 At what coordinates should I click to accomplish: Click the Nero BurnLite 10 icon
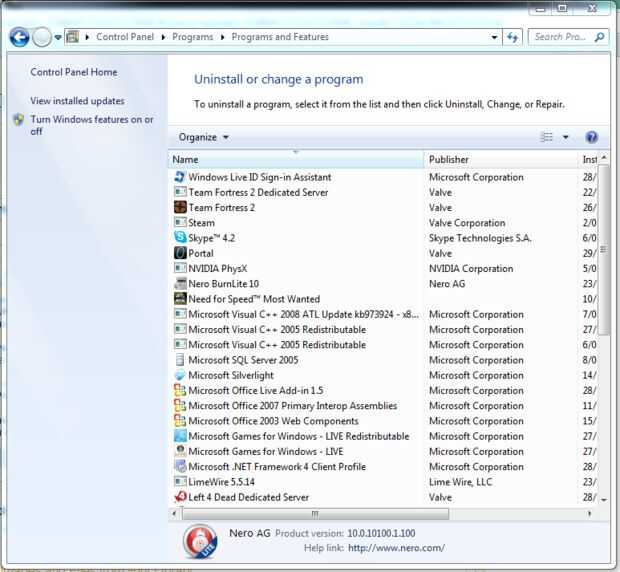pos(180,283)
